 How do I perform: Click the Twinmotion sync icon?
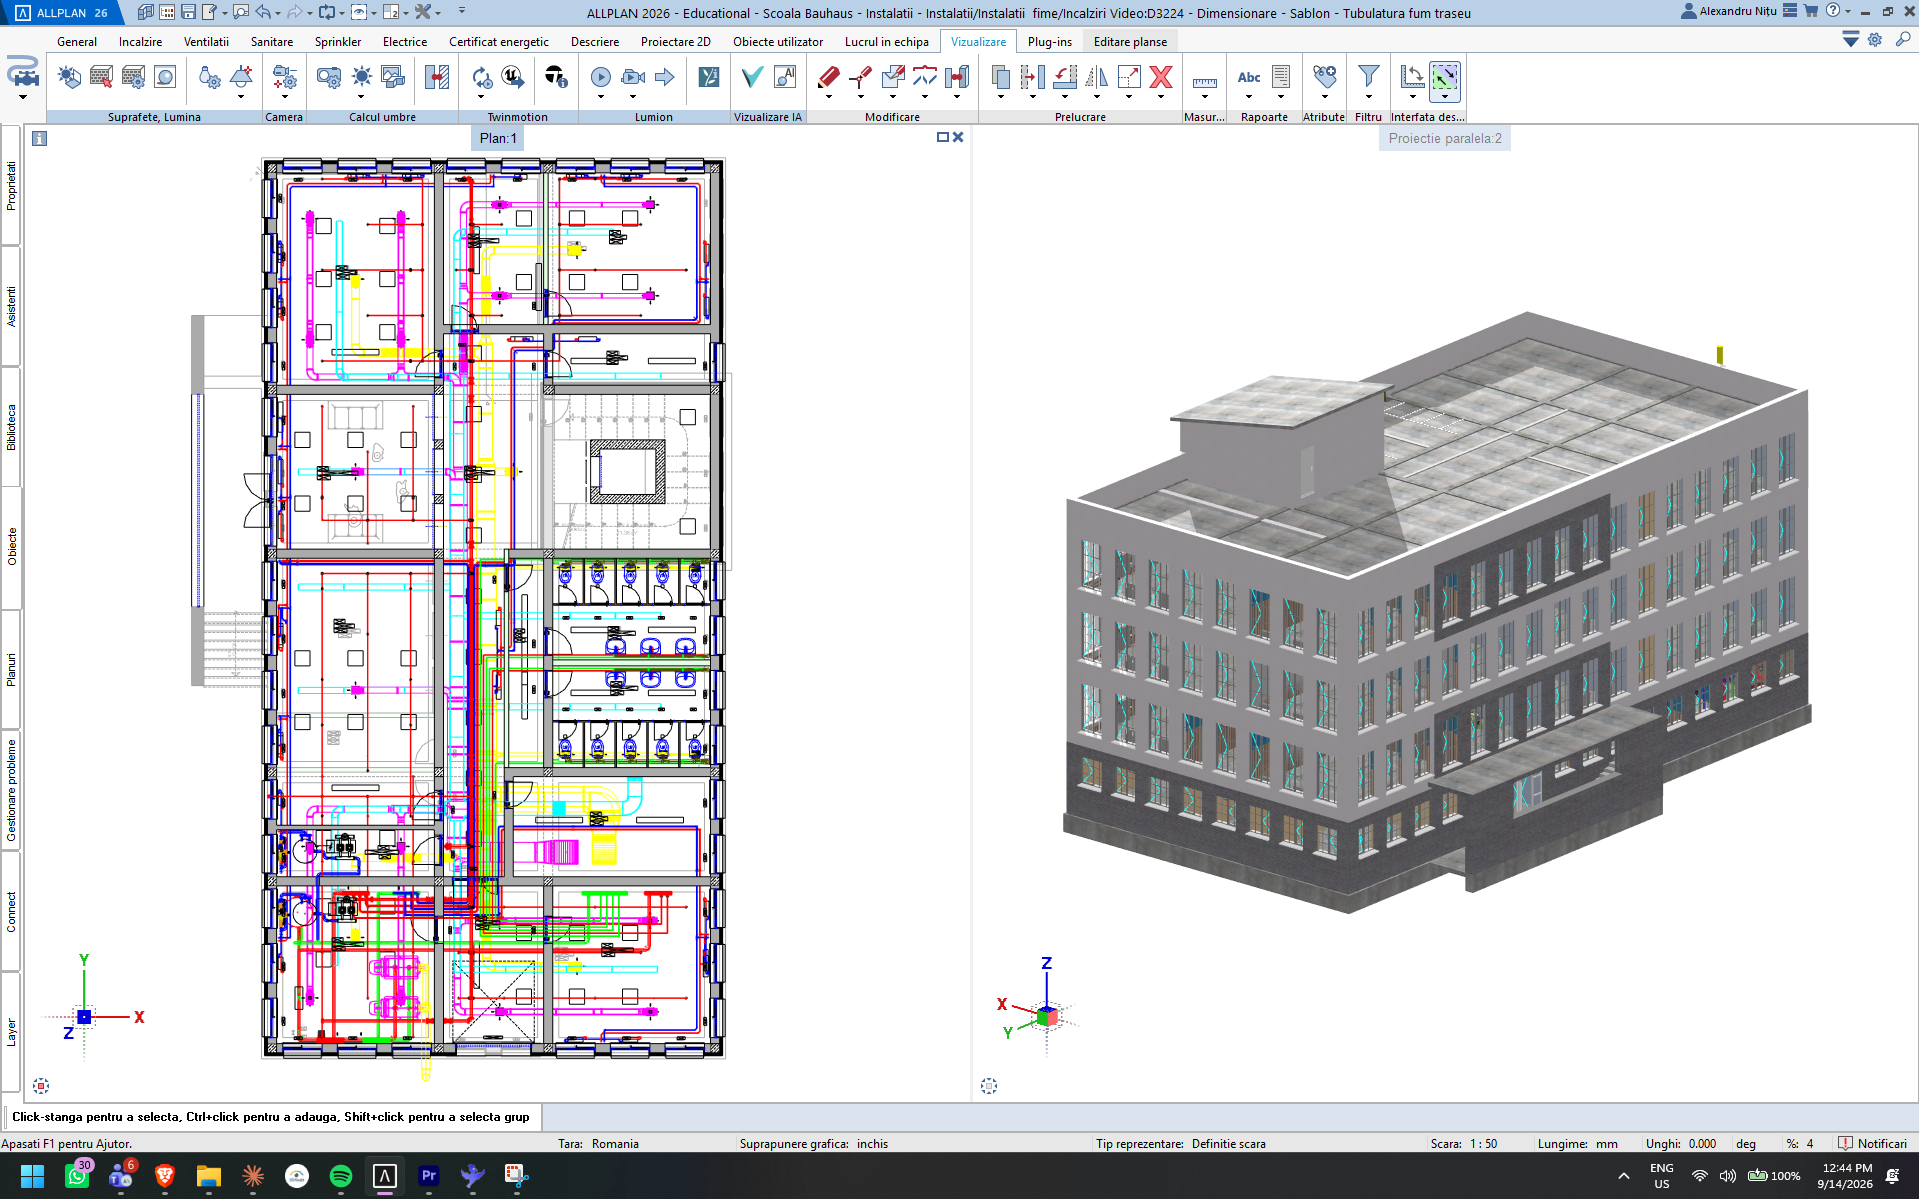(x=481, y=77)
